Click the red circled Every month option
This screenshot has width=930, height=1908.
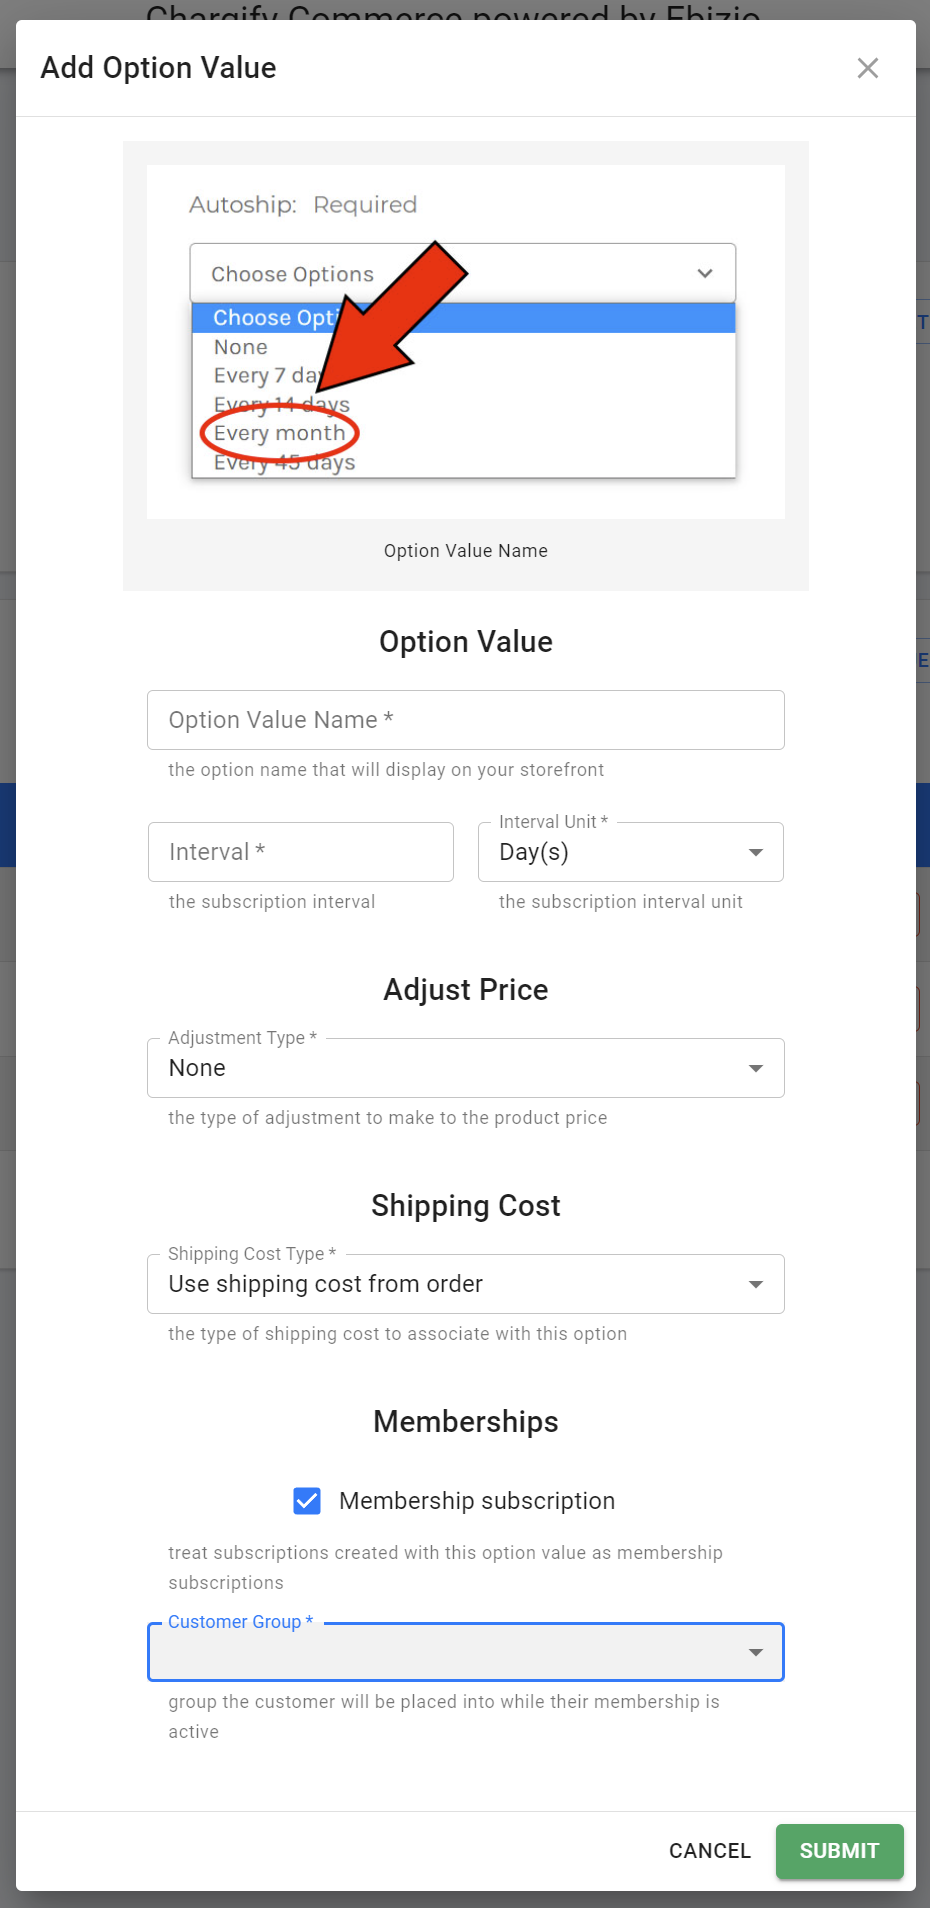click(x=279, y=432)
